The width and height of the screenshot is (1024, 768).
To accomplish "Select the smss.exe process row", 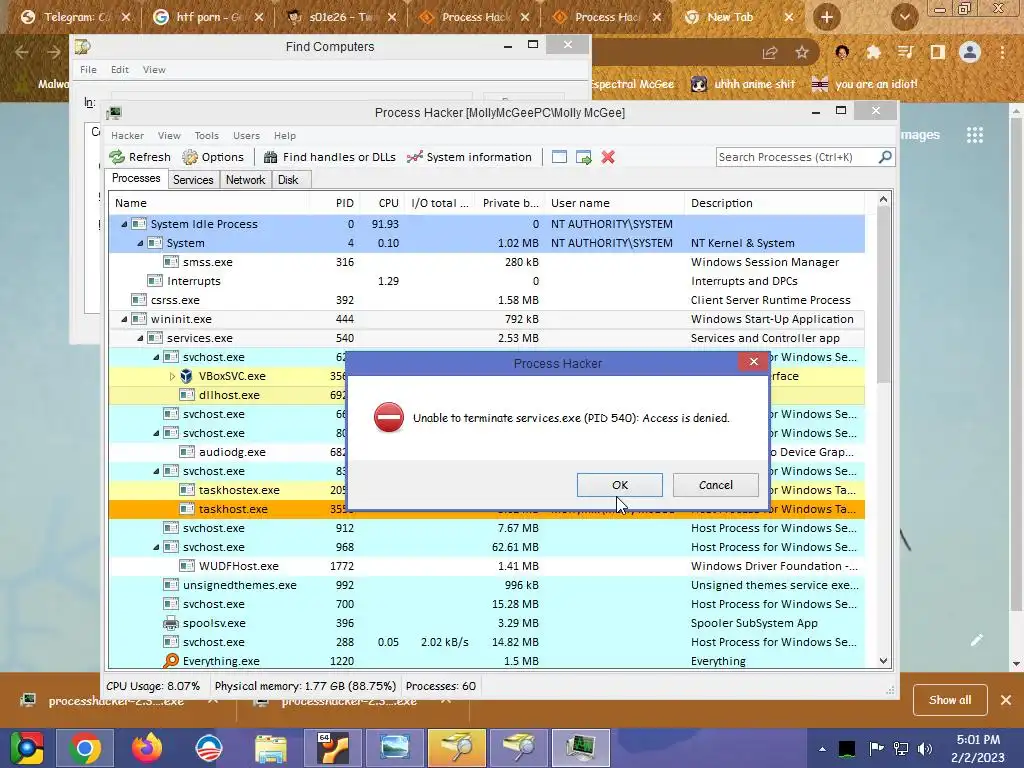I will coord(487,262).
